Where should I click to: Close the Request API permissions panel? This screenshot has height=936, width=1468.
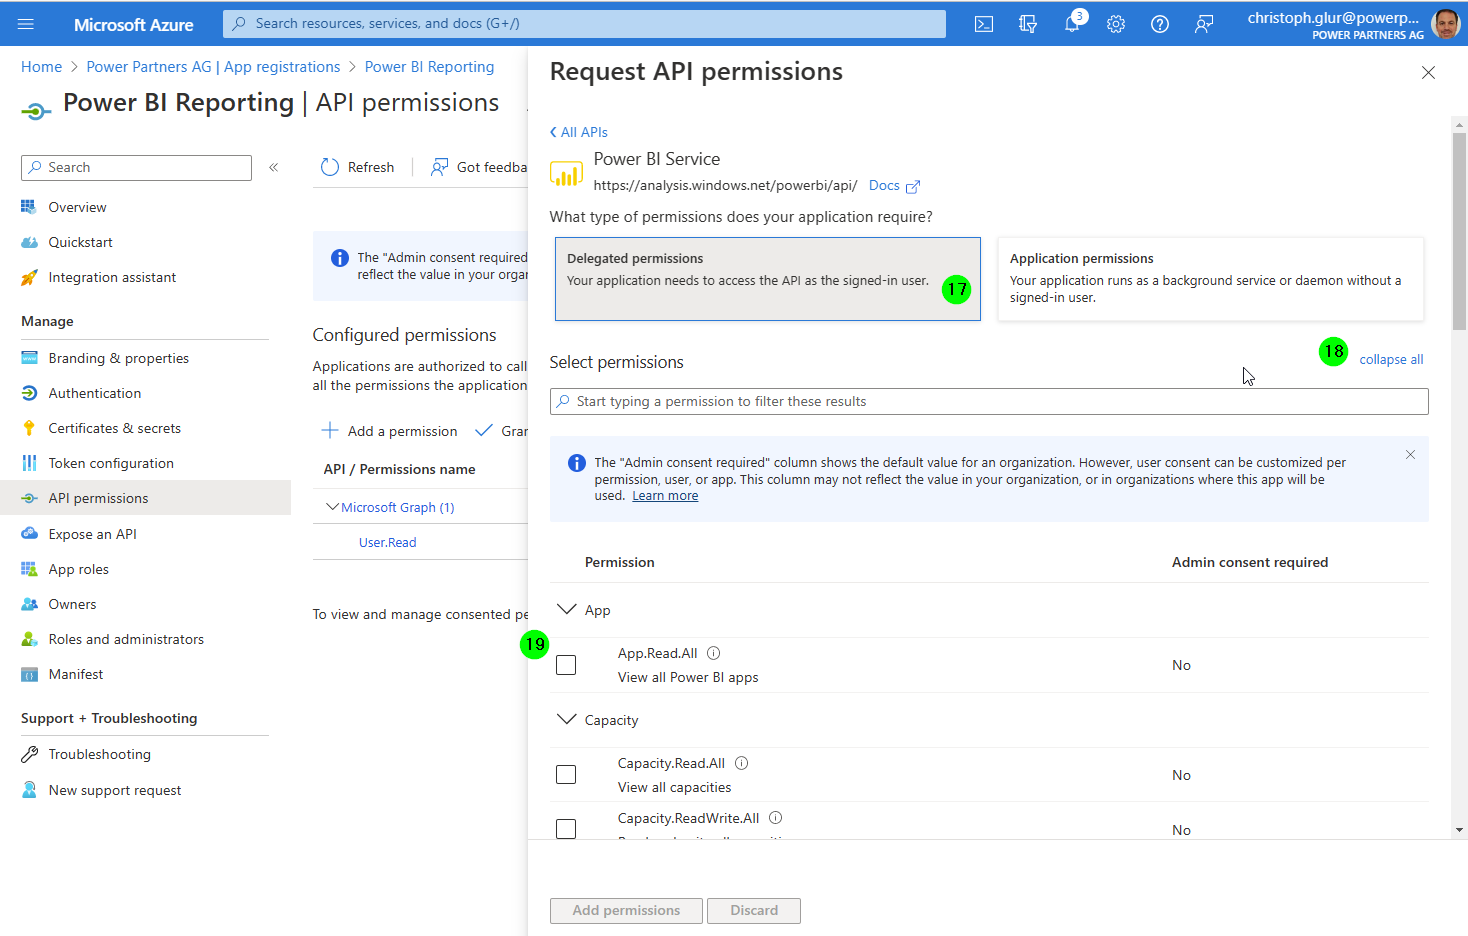coord(1428,72)
